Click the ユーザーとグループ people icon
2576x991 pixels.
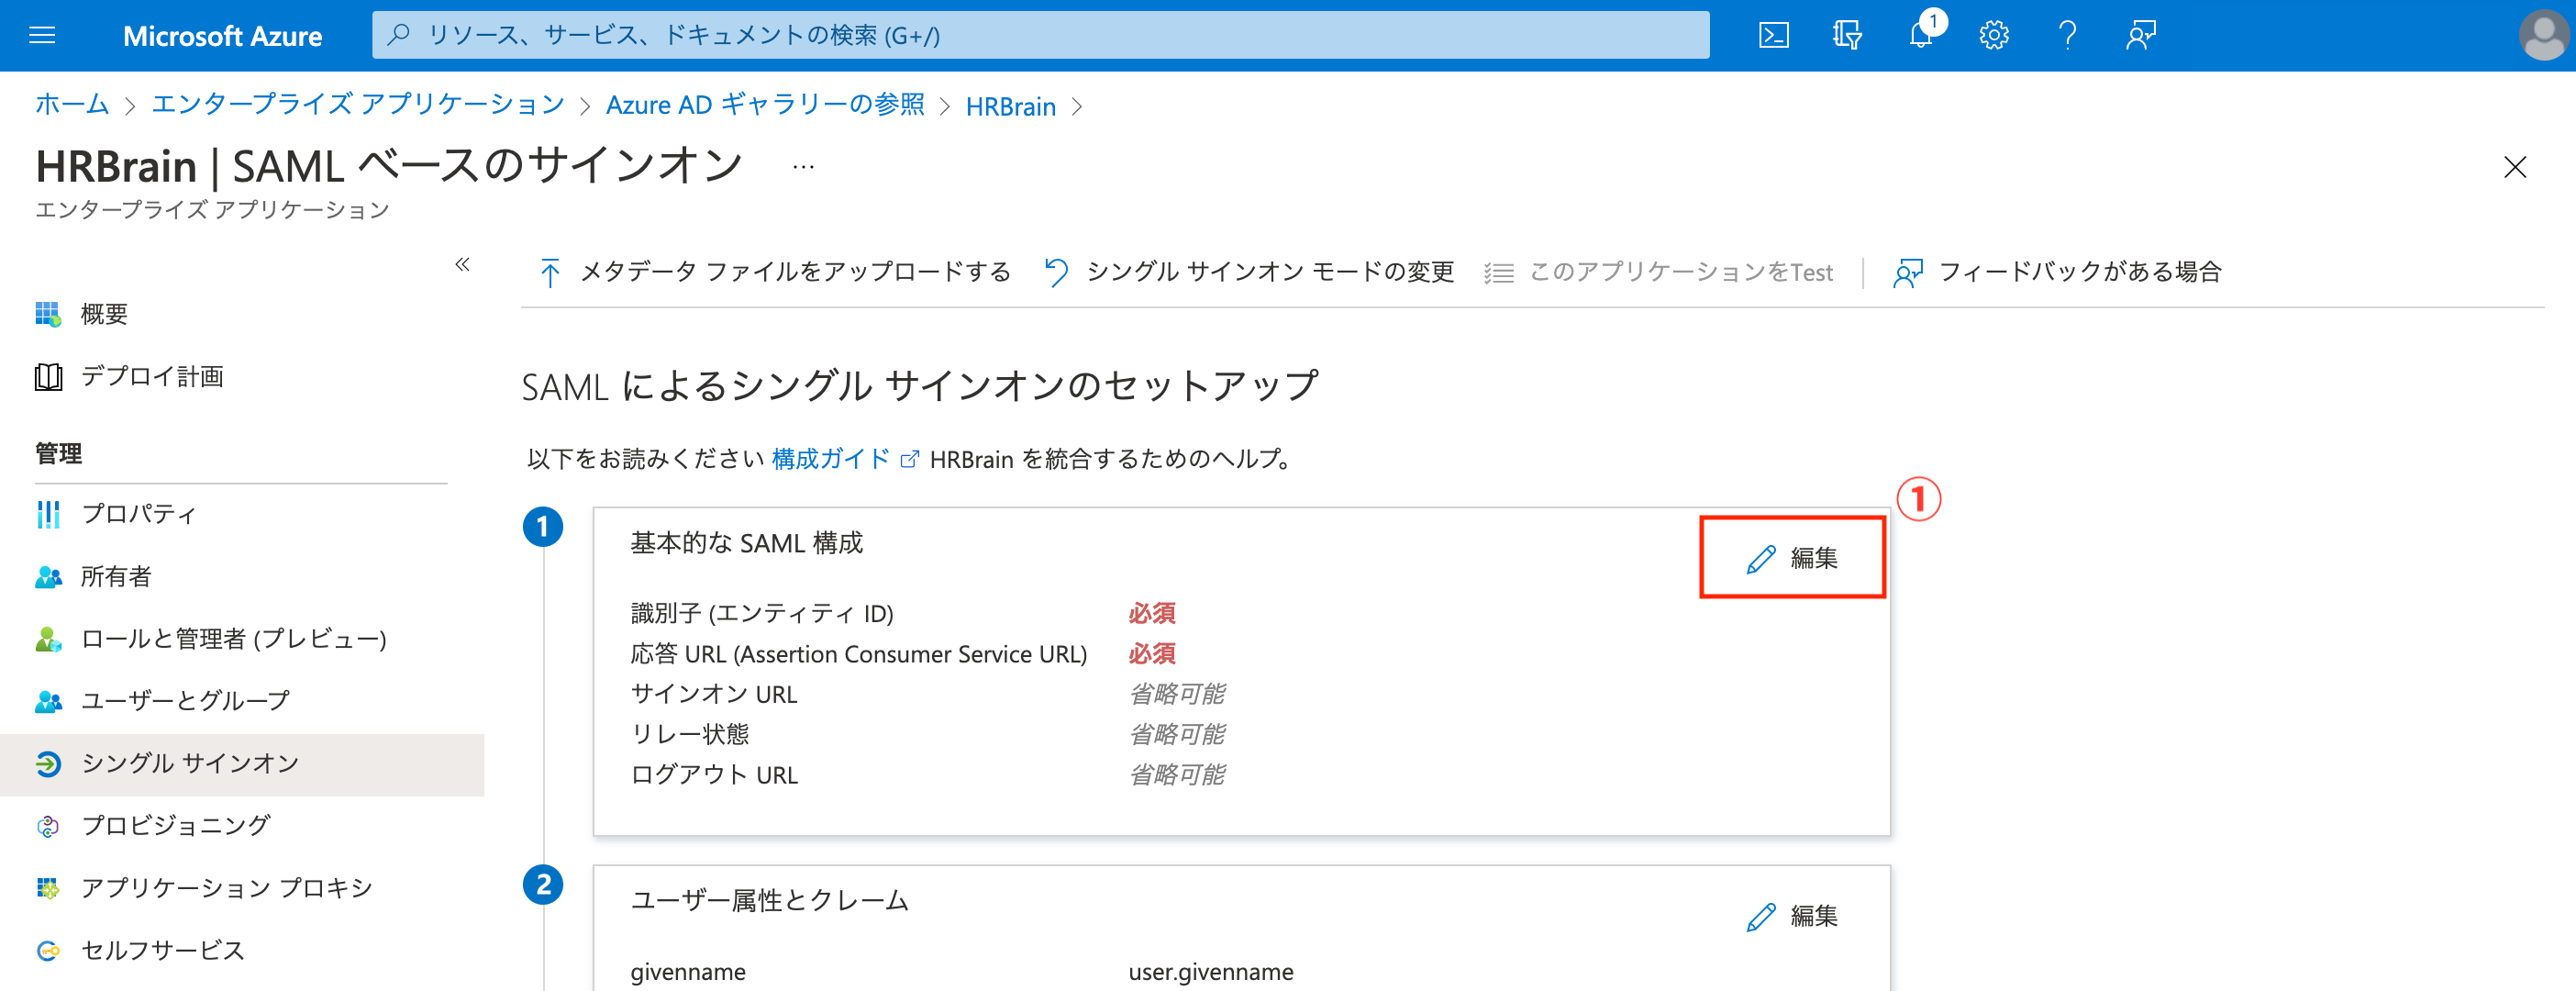coord(48,701)
